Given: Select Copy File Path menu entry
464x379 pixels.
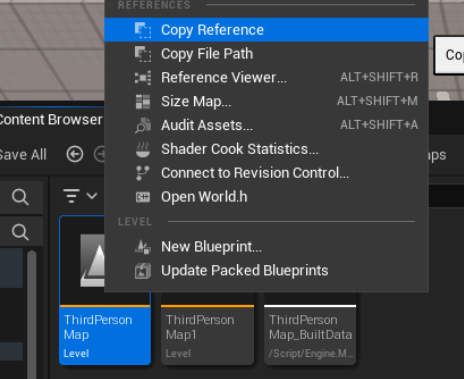Looking at the screenshot, I should coord(266,54).
